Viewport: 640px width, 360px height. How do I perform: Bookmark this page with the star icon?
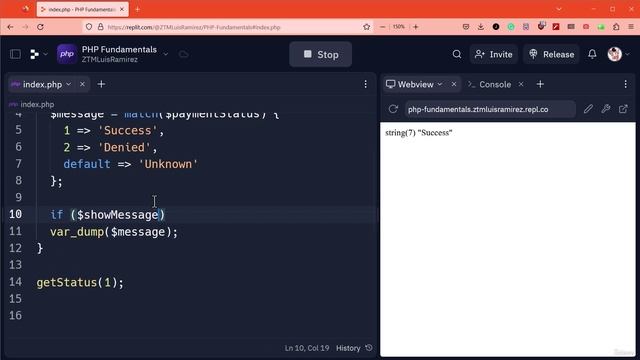pos(367,27)
